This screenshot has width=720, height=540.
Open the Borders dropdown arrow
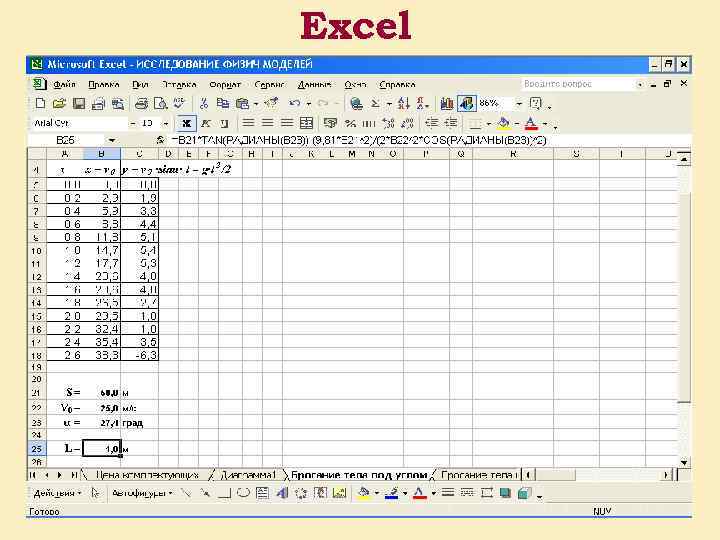489,124
